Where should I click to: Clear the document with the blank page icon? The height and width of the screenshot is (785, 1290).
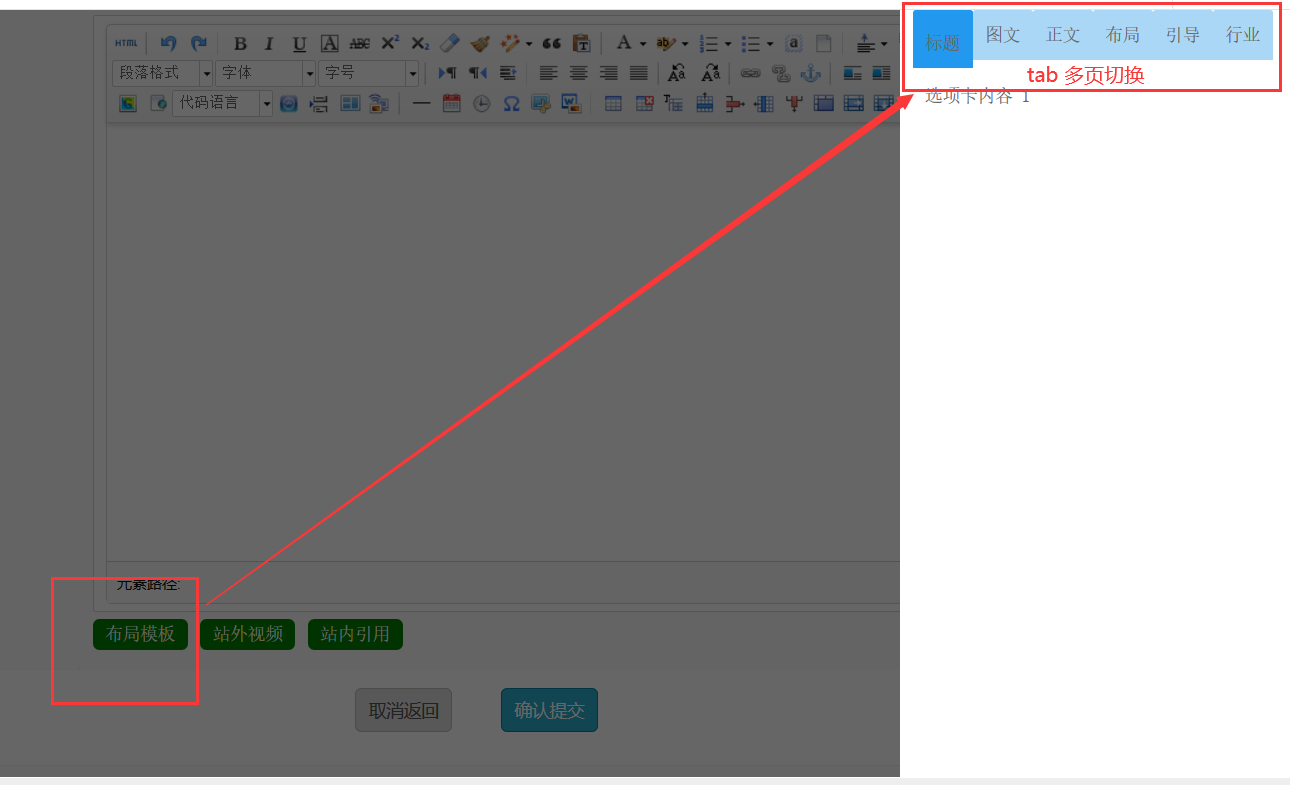823,43
